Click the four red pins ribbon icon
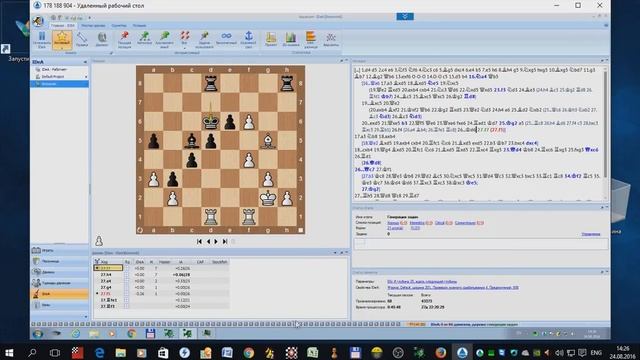 (x=184, y=36)
